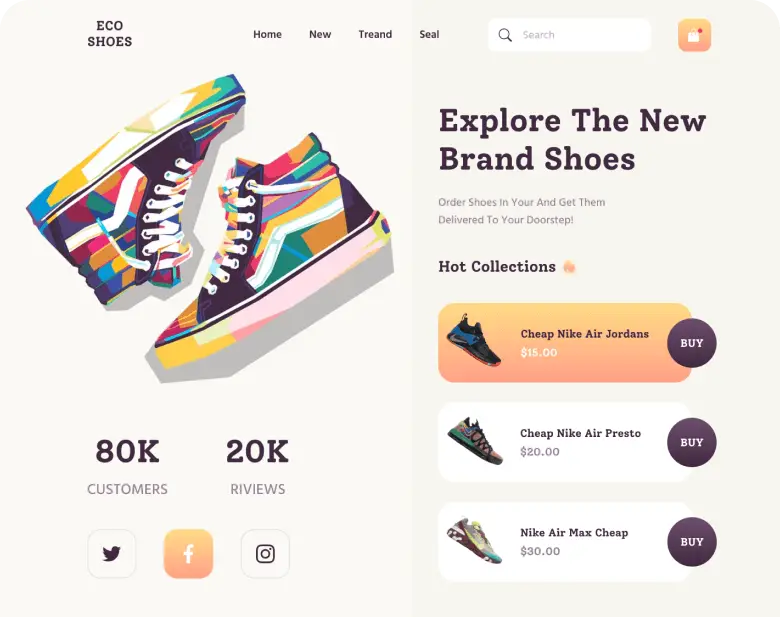Click the fire icon beside Hot Collections
The width and height of the screenshot is (780, 617).
[569, 267]
